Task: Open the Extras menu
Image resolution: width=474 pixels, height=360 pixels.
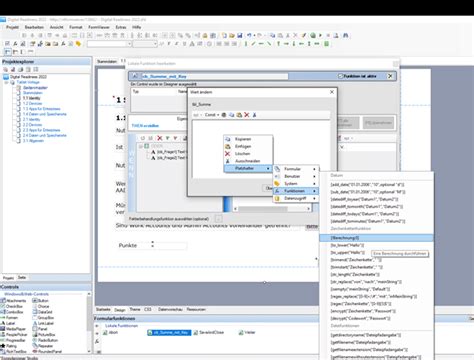Action: (x=121, y=27)
